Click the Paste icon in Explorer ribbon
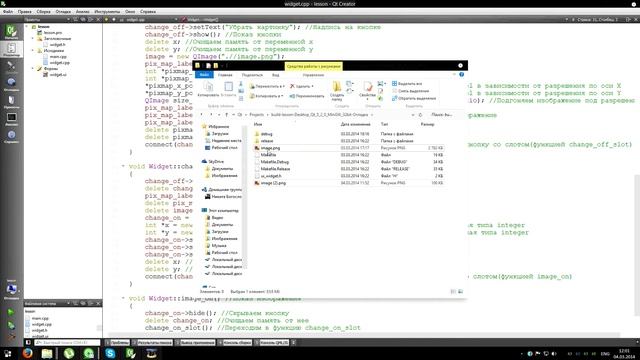The height and width of the screenshot is (360, 640). 228,89
